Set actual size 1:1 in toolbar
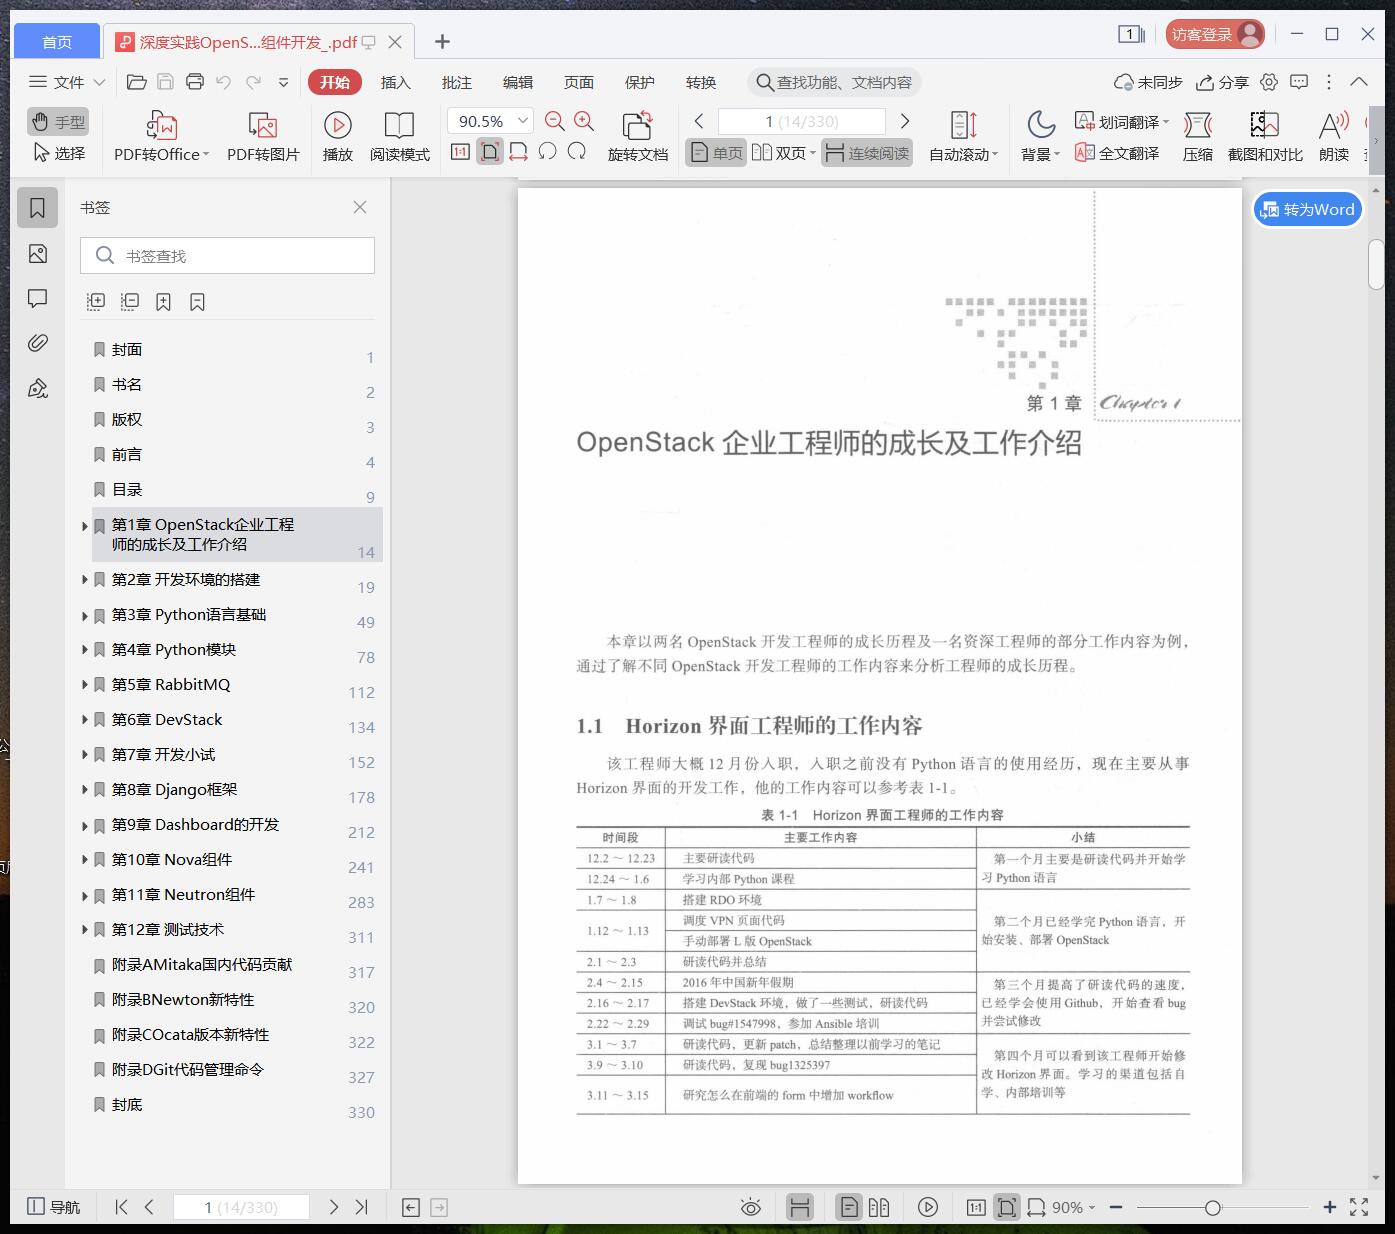Image resolution: width=1395 pixels, height=1234 pixels. [460, 152]
